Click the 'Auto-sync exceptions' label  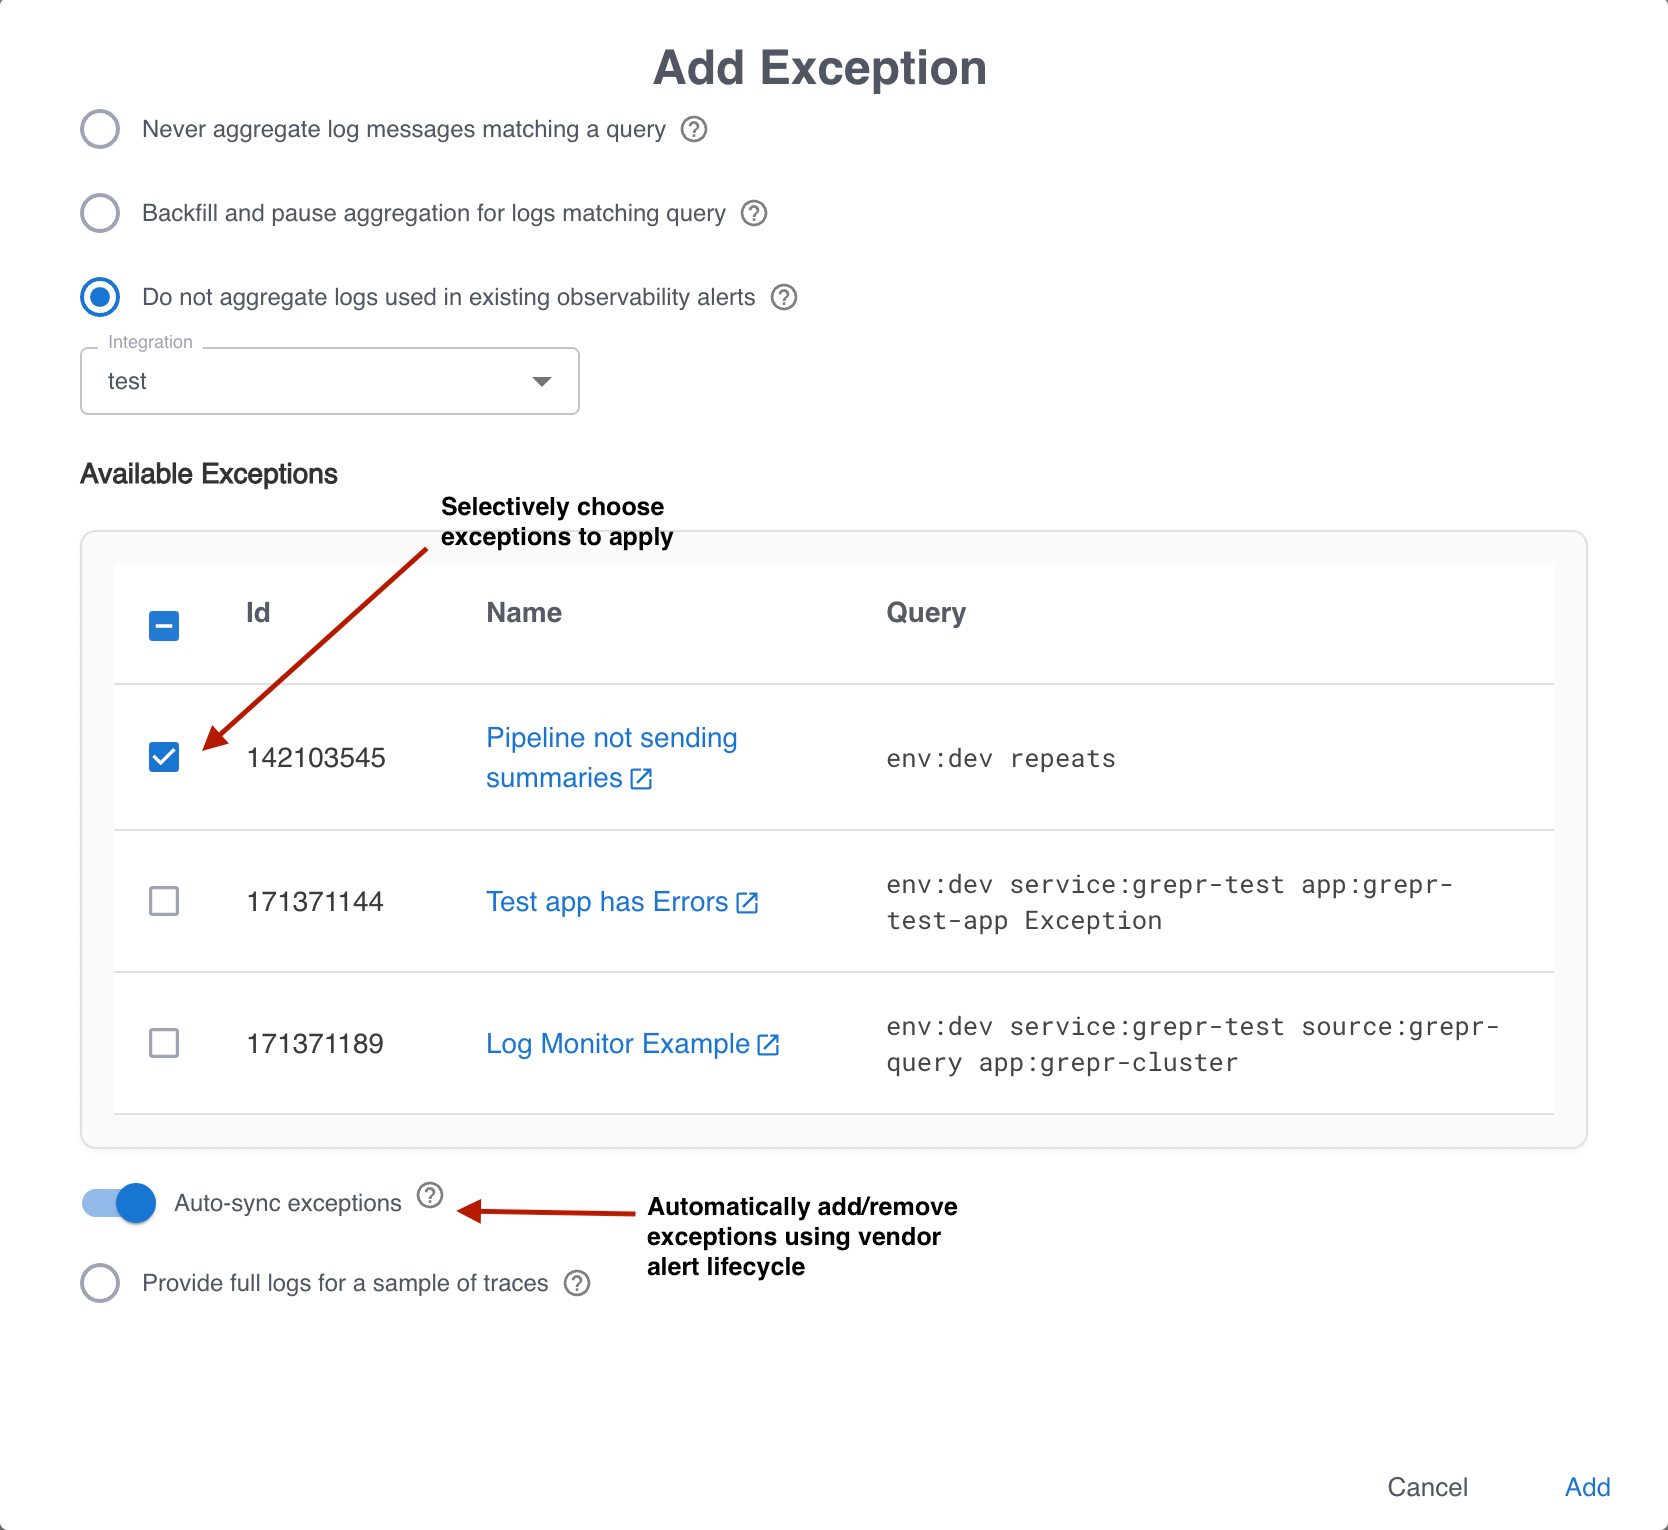tap(288, 1203)
